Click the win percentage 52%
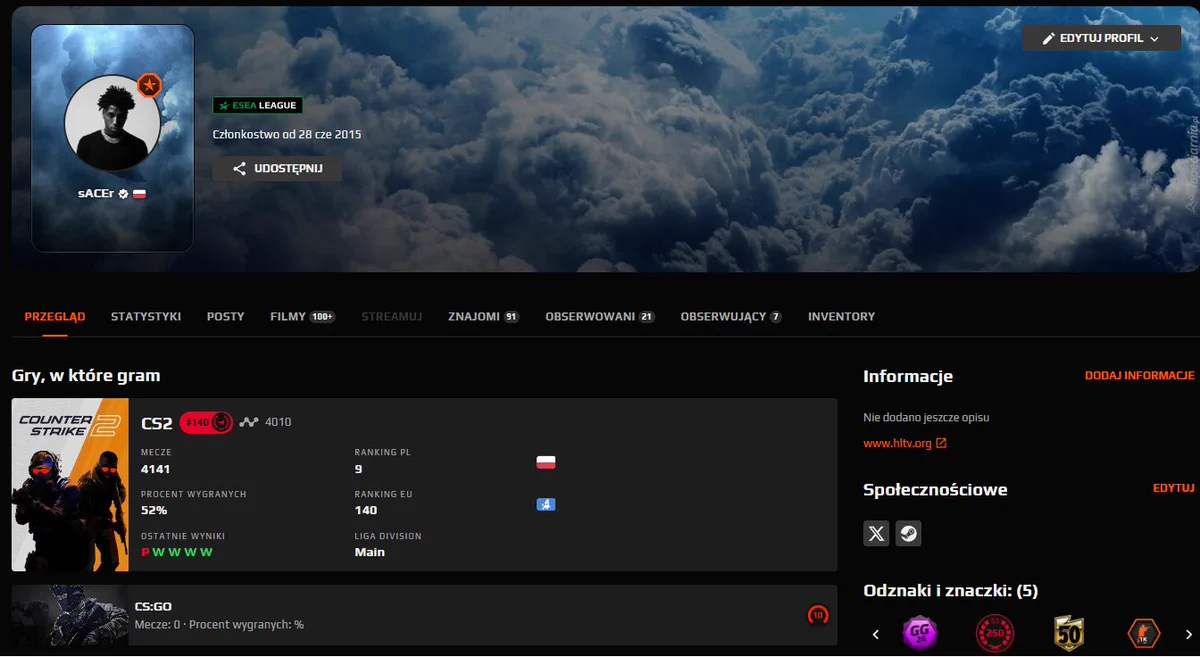The width and height of the screenshot is (1200, 657). 154,510
